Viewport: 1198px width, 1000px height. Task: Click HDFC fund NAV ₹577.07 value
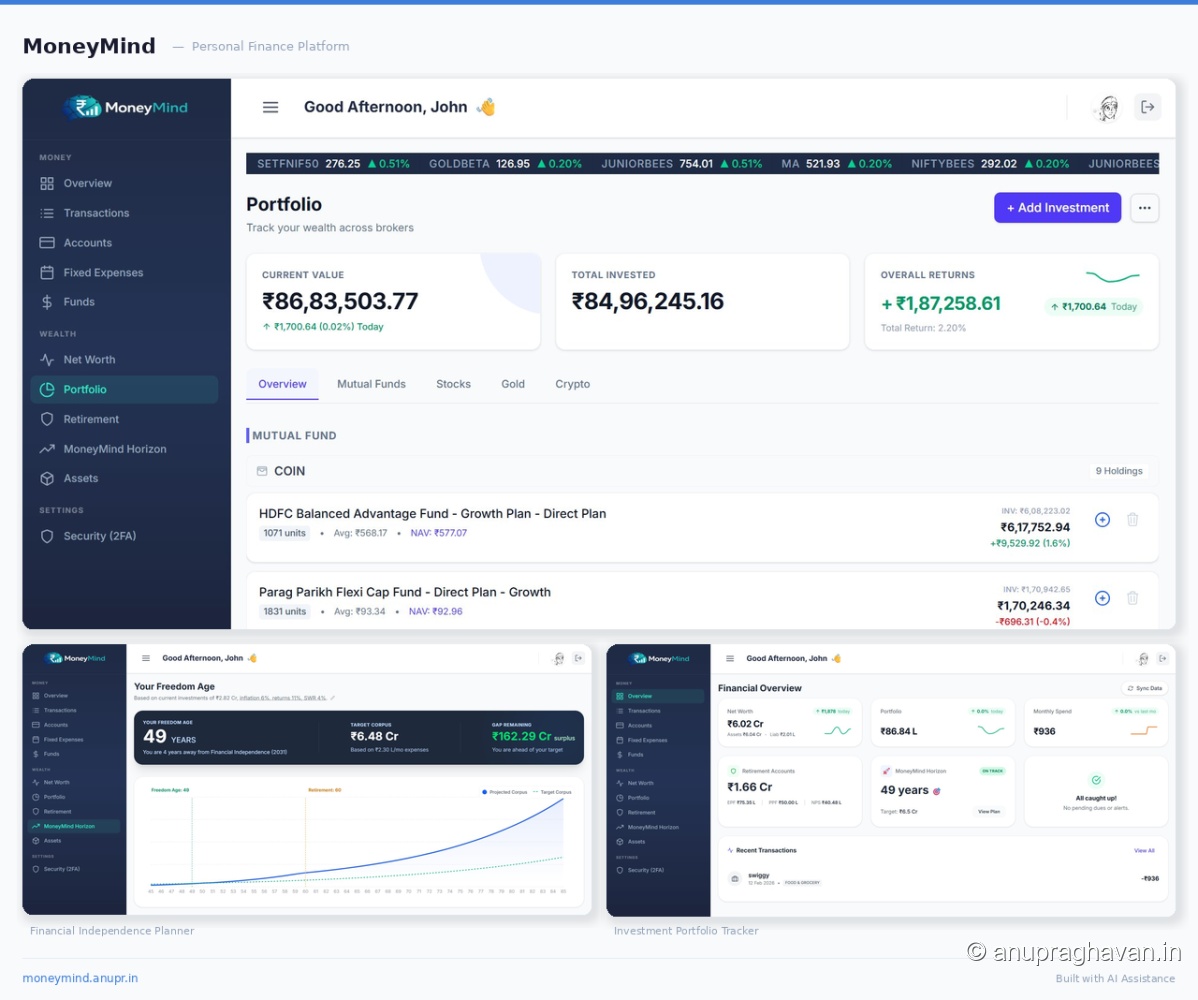(439, 533)
